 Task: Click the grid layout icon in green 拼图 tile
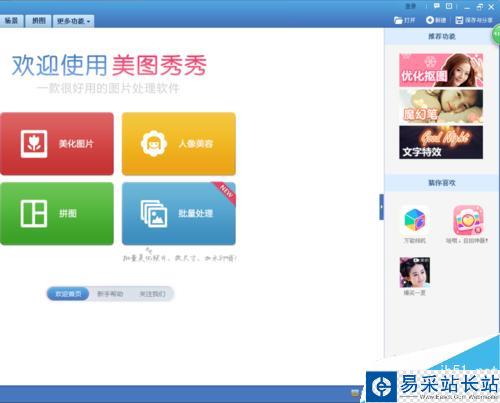[x=34, y=214]
